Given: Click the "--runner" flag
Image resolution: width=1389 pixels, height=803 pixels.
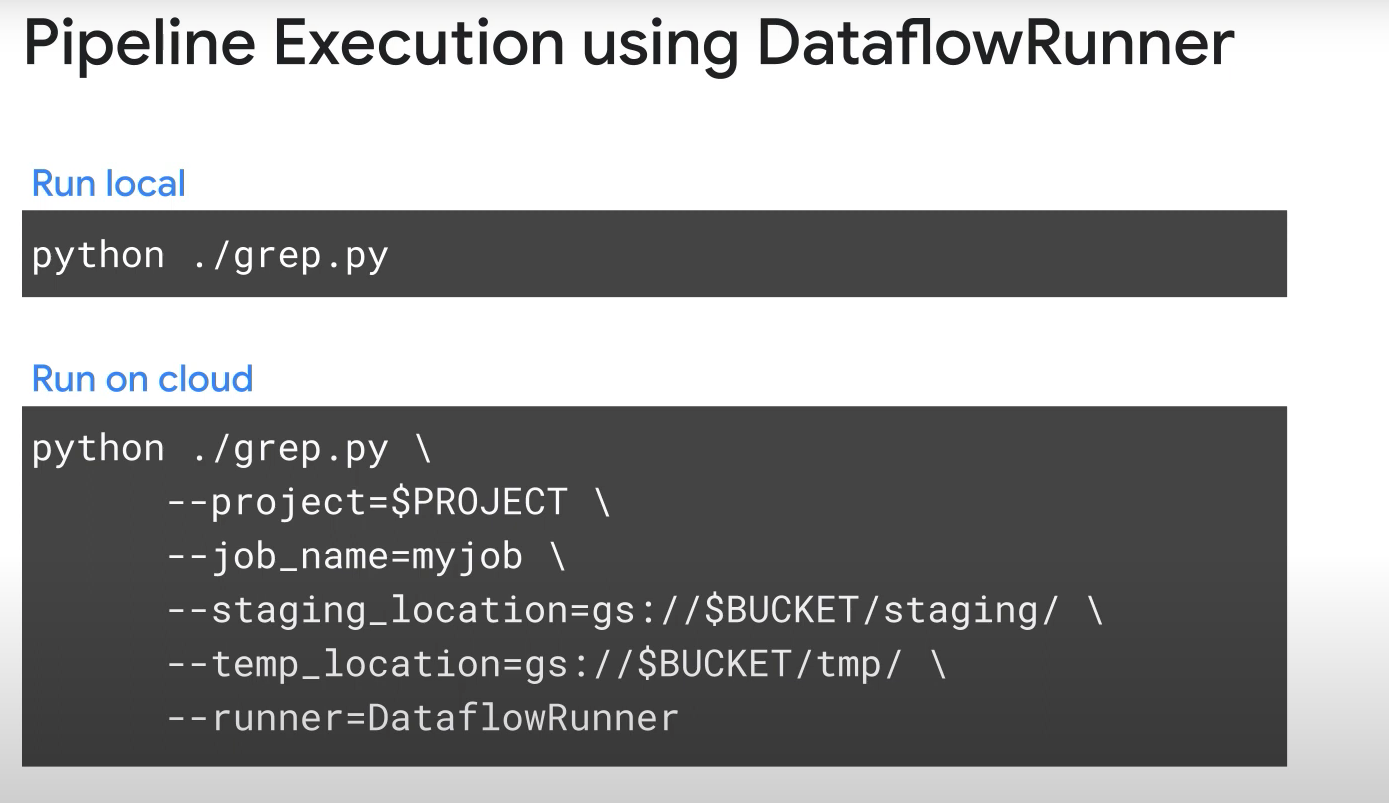Looking at the screenshot, I should pyautogui.click(x=255, y=718).
